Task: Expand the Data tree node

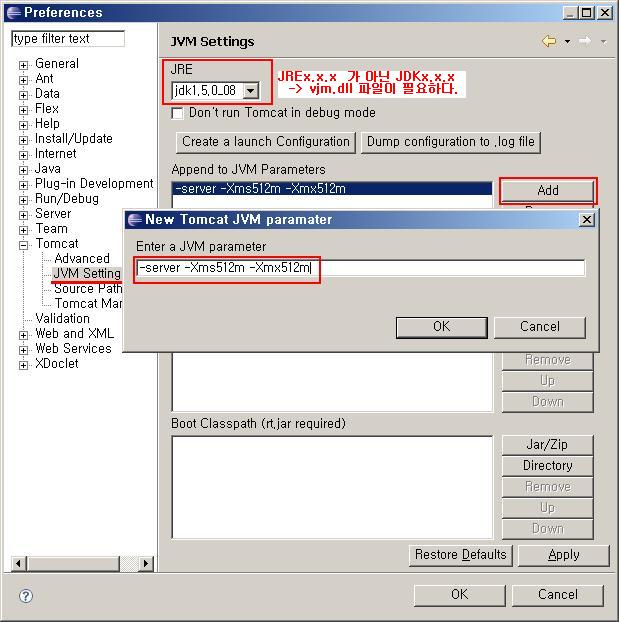Action: [x=23, y=95]
